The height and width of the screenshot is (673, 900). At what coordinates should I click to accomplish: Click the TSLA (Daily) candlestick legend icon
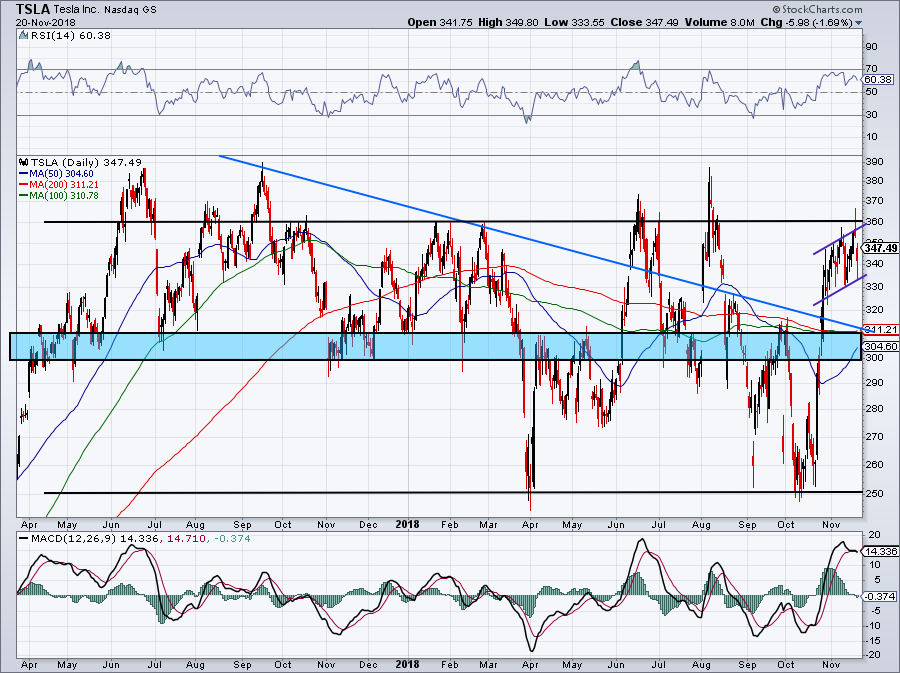point(24,162)
